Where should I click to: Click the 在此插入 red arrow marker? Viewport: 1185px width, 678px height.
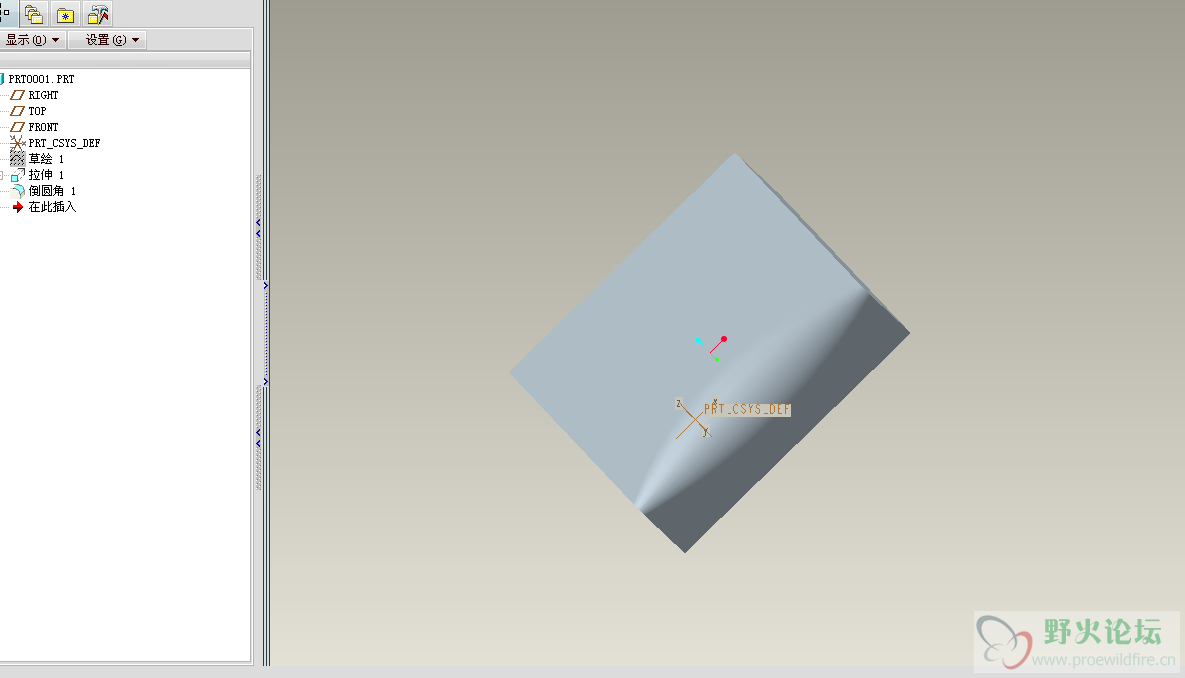click(x=18, y=206)
